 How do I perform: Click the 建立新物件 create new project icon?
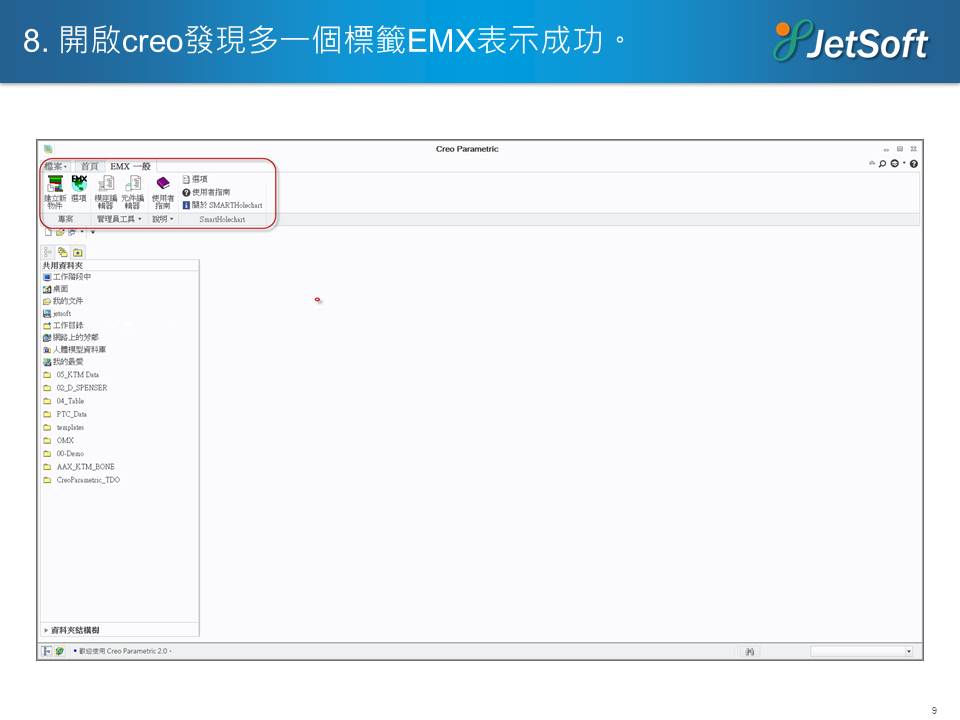55,190
